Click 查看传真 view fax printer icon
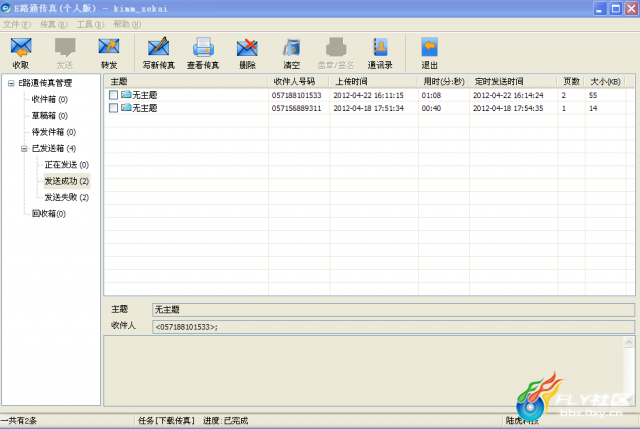This screenshot has width=640, height=429. (x=203, y=47)
